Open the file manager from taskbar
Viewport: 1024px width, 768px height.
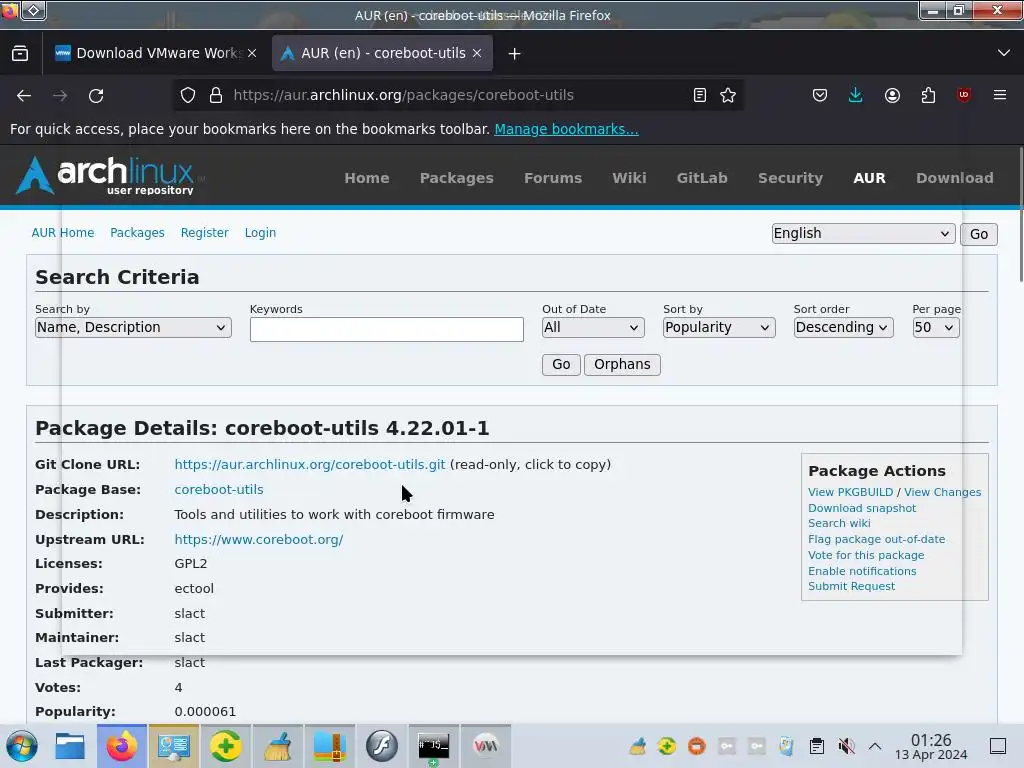click(x=70, y=746)
